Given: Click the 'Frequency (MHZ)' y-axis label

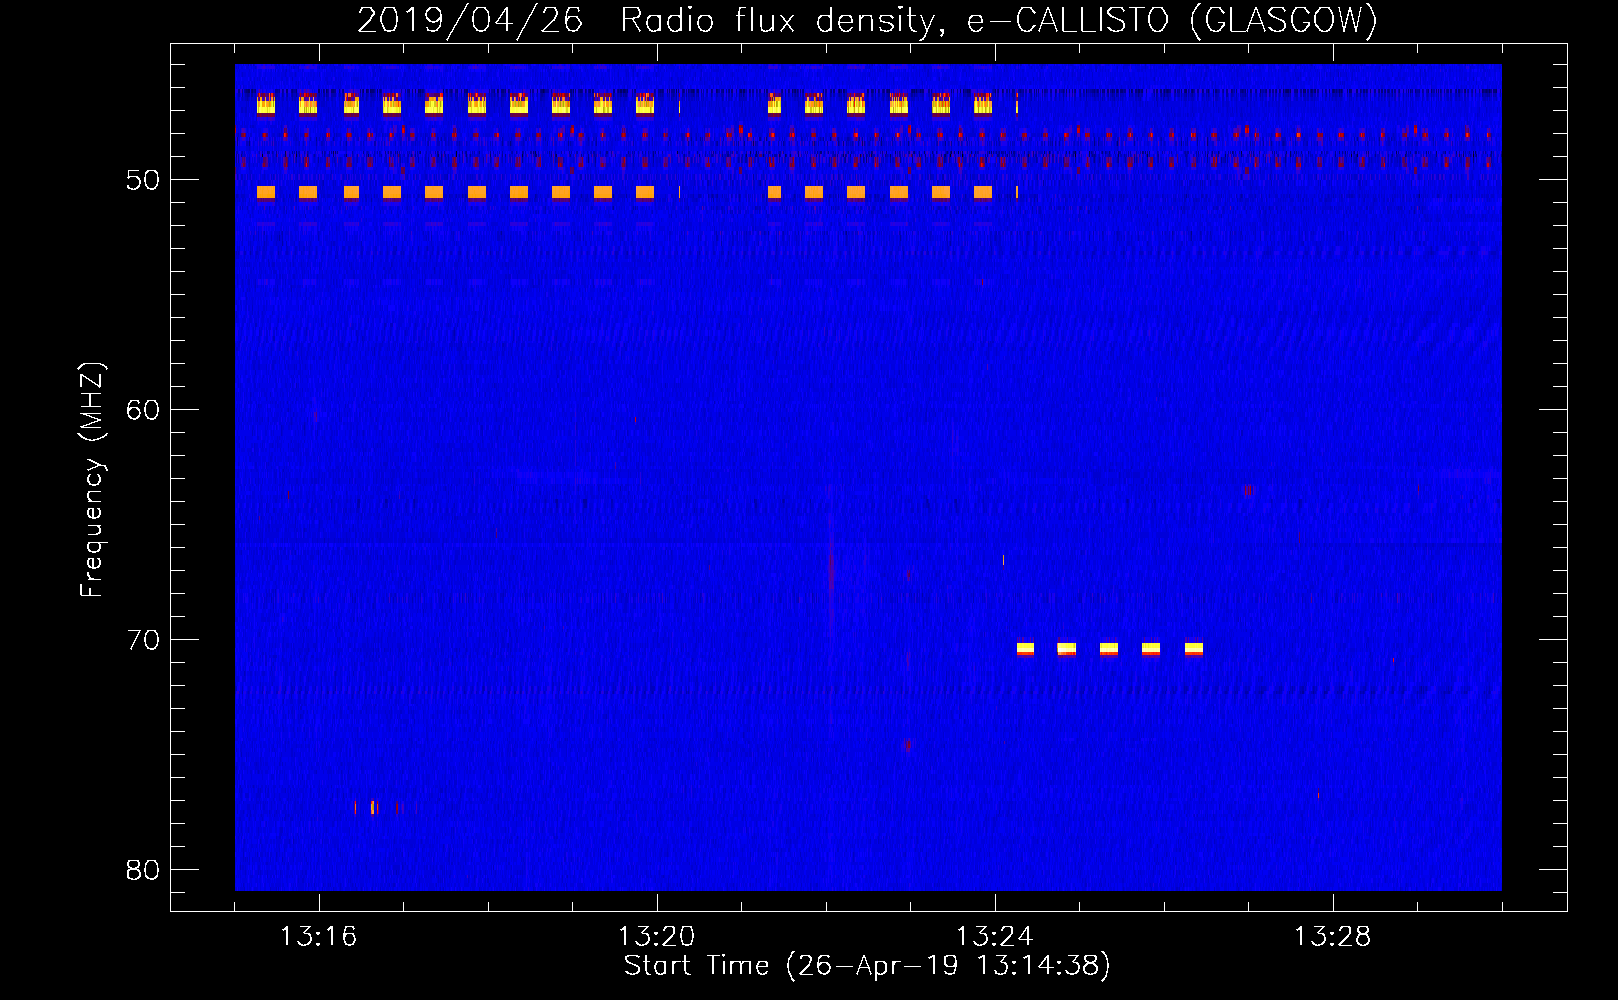Looking at the screenshot, I should (92, 480).
